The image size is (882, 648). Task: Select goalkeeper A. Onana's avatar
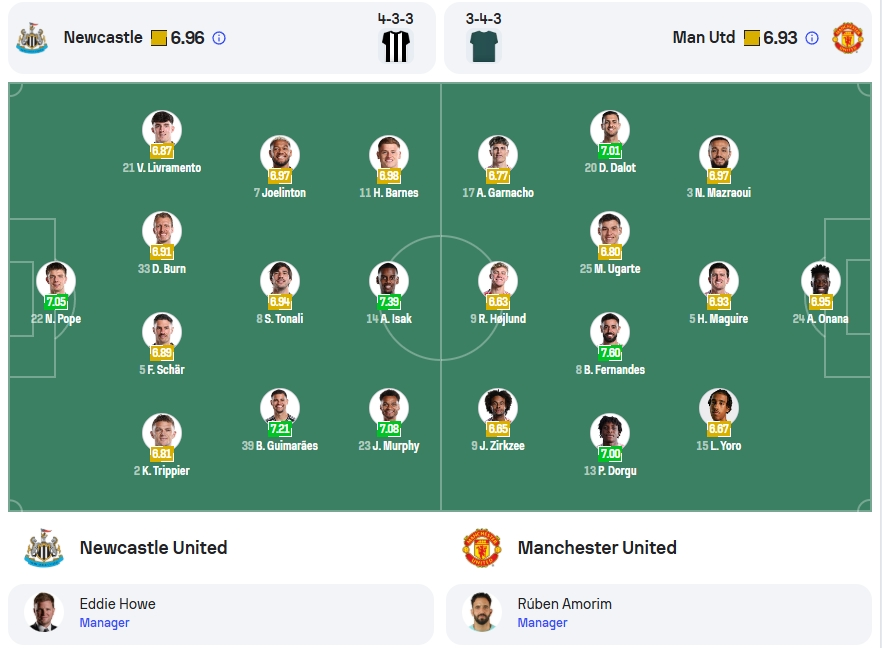click(x=821, y=281)
